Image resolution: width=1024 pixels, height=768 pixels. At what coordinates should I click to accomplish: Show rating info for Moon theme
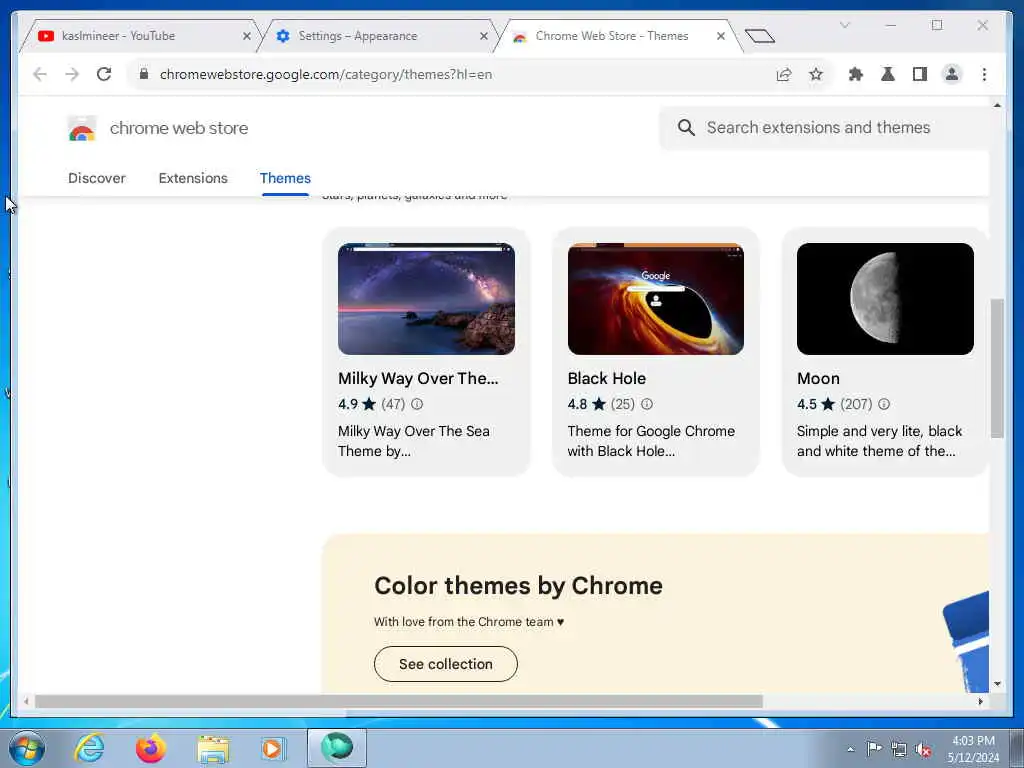(884, 404)
